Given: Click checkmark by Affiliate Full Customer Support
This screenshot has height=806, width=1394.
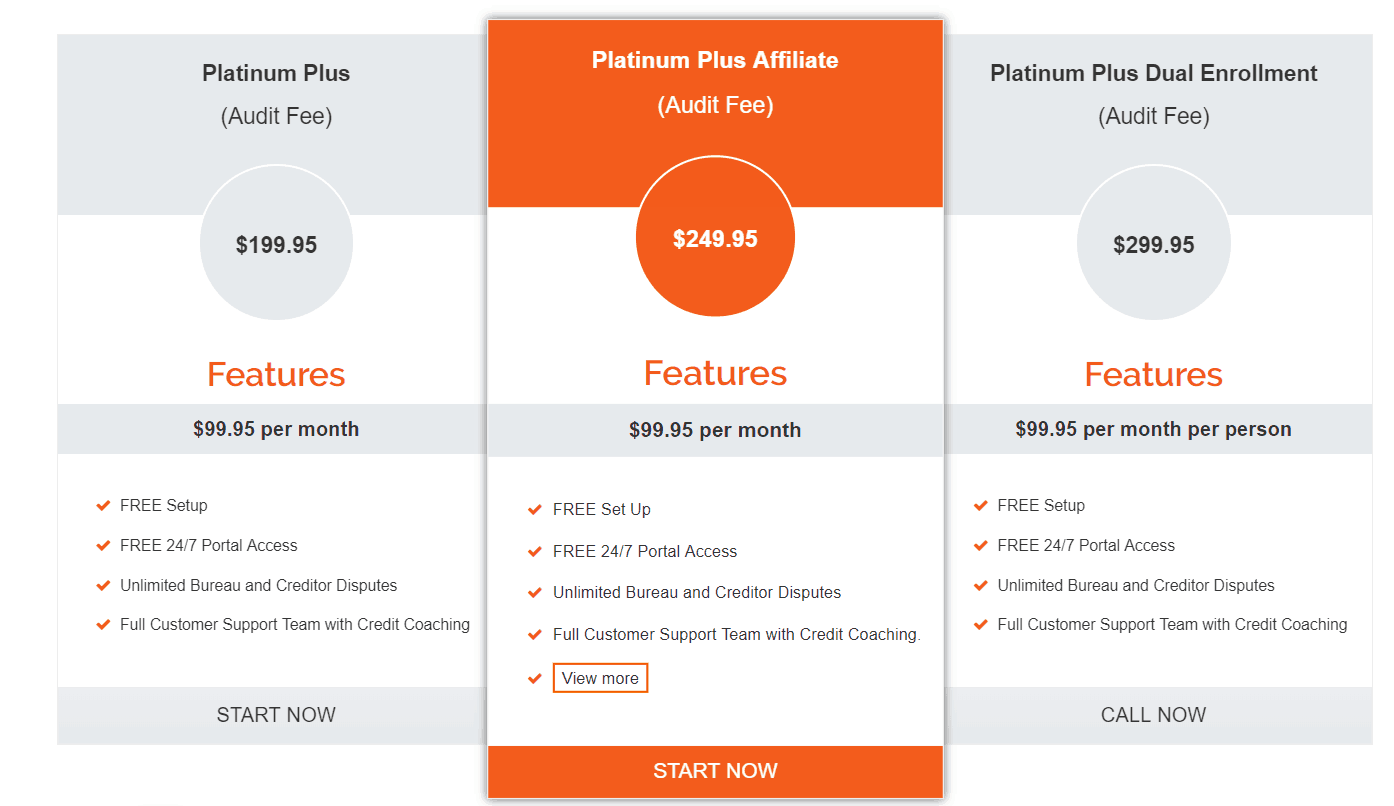Looking at the screenshot, I should [534, 635].
